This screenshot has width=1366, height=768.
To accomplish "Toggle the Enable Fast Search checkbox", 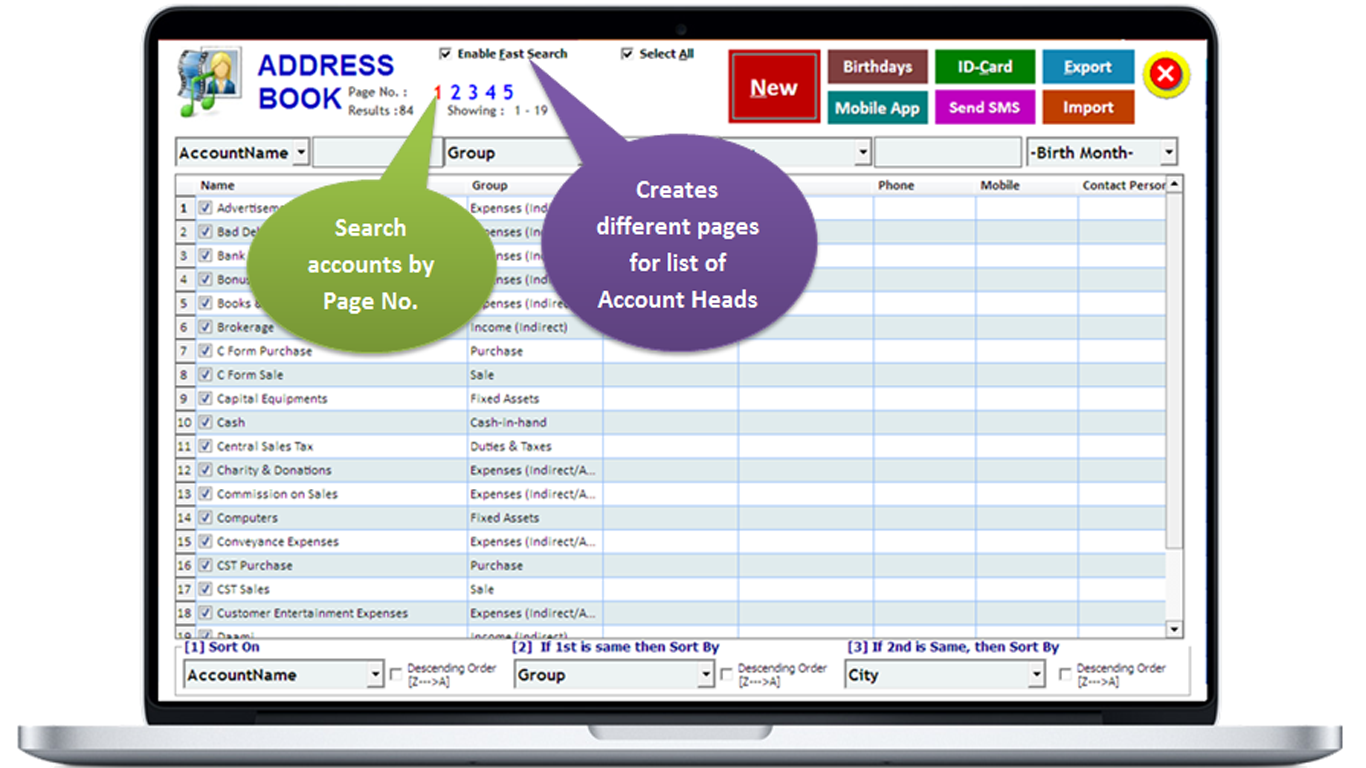I will tap(446, 54).
